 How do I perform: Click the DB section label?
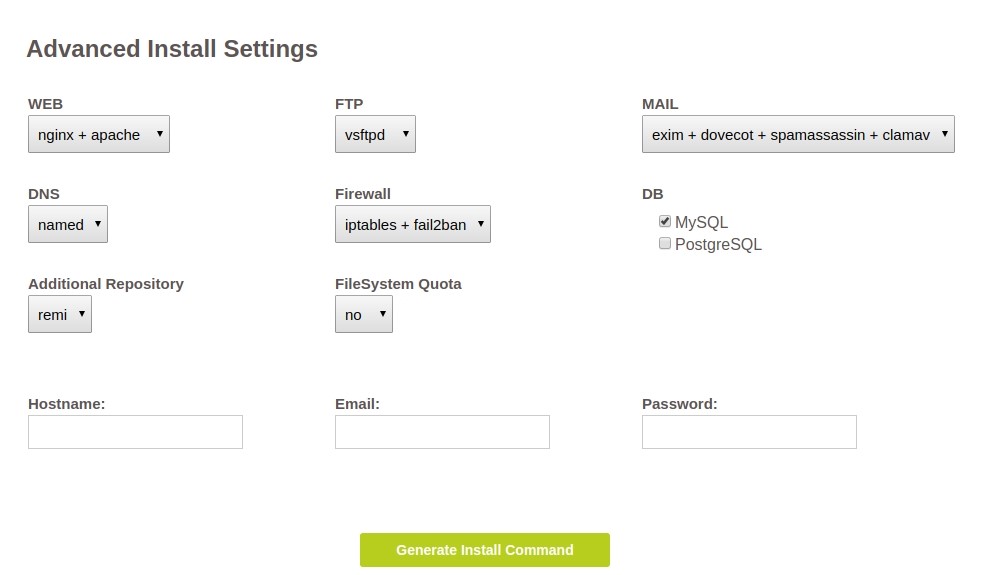tap(652, 194)
